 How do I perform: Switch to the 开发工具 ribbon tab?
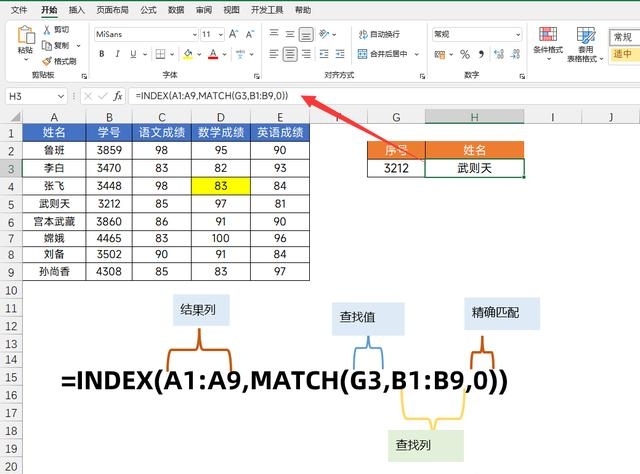click(x=267, y=10)
